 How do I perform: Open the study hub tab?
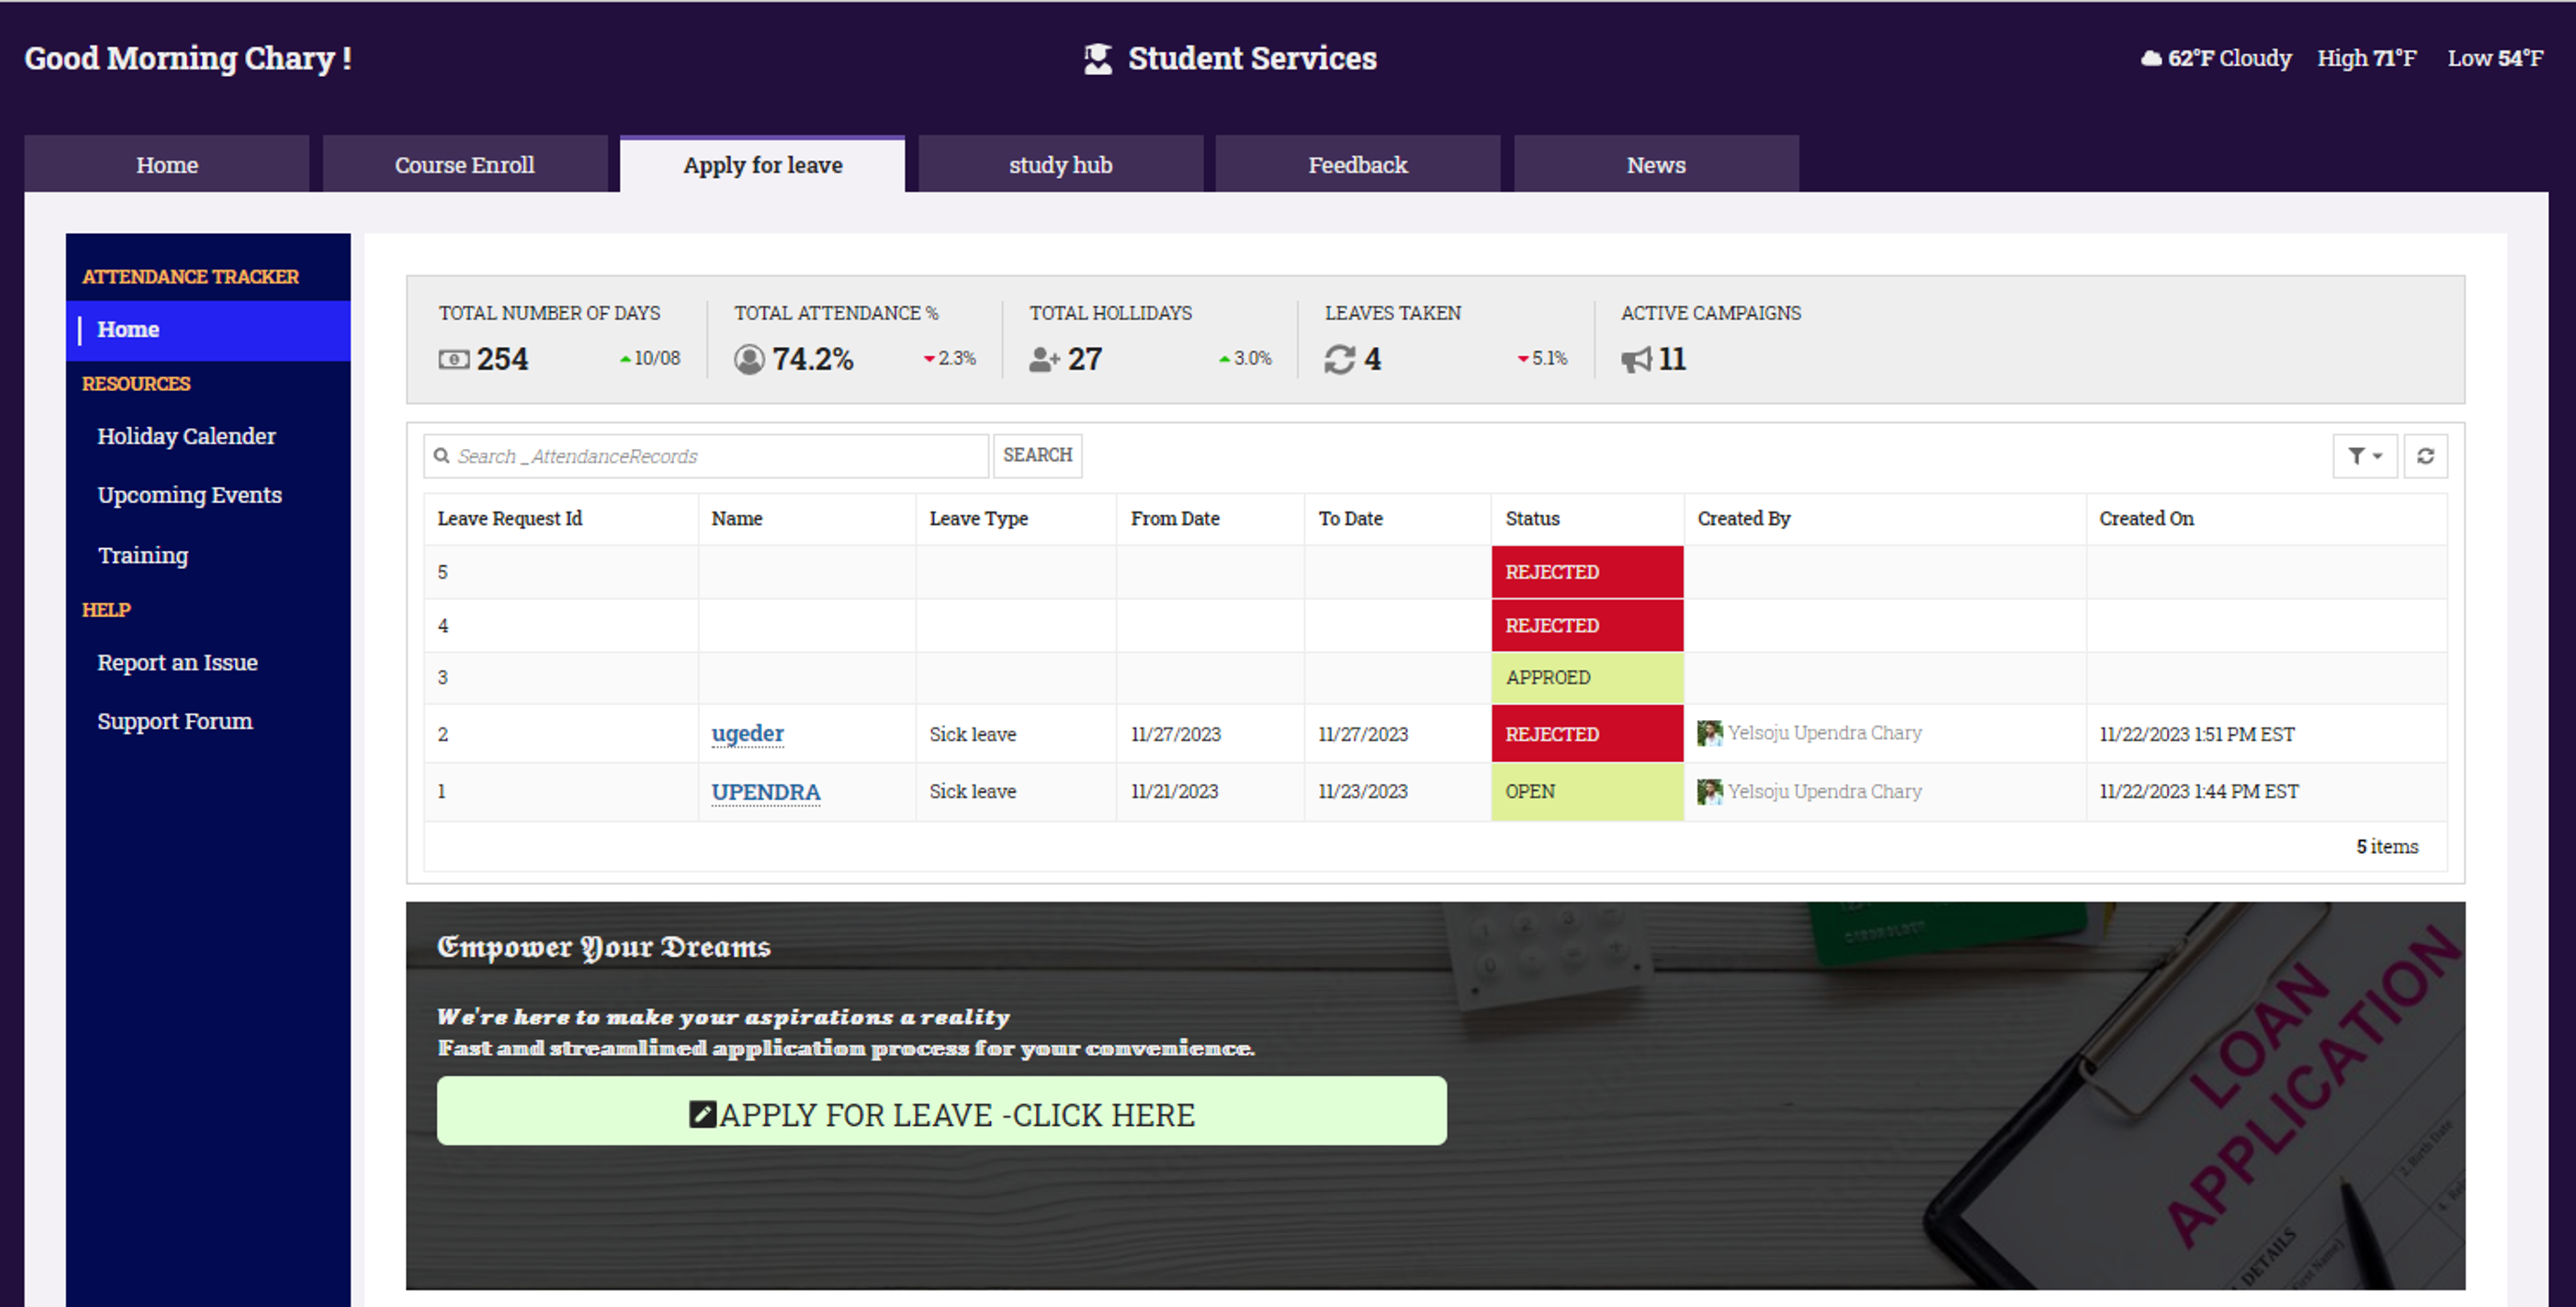(1060, 164)
